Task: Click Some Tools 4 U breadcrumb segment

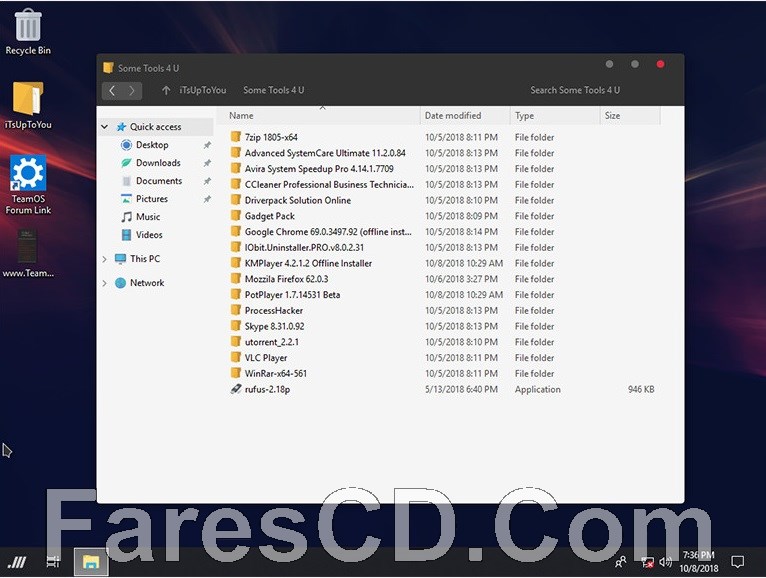Action: pyautogui.click(x=274, y=90)
